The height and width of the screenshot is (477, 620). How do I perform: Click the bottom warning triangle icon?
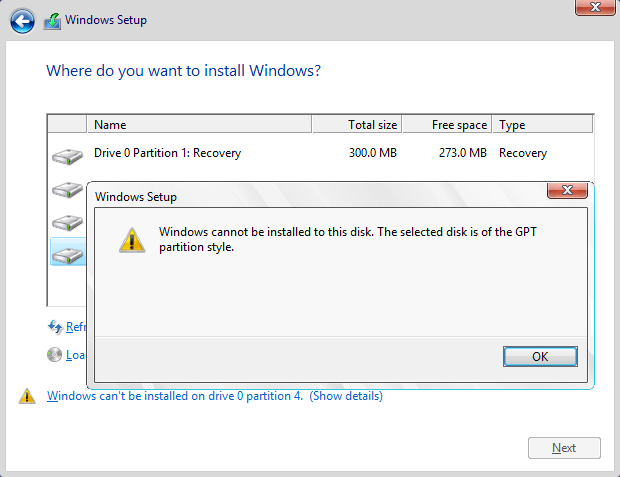[27, 396]
